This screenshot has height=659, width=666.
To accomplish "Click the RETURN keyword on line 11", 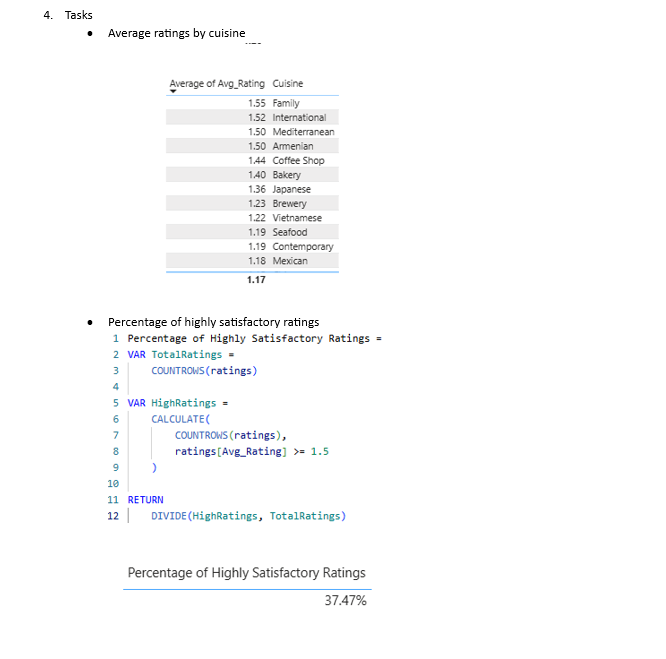I will [145, 500].
